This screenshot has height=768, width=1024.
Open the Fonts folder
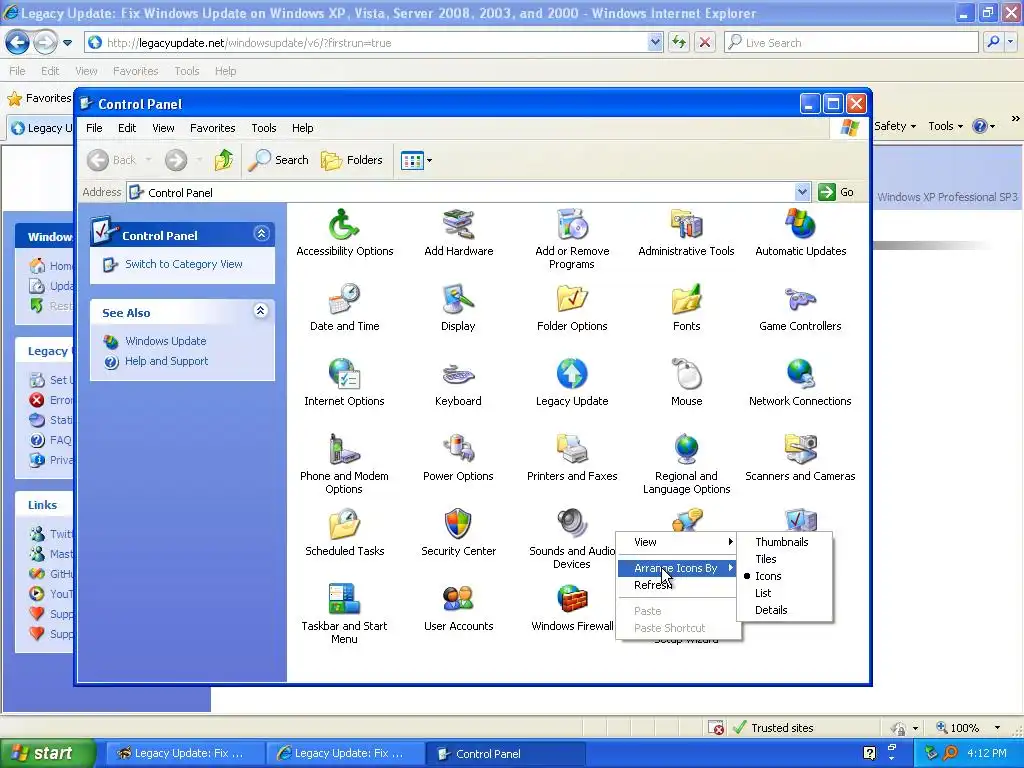pos(686,308)
